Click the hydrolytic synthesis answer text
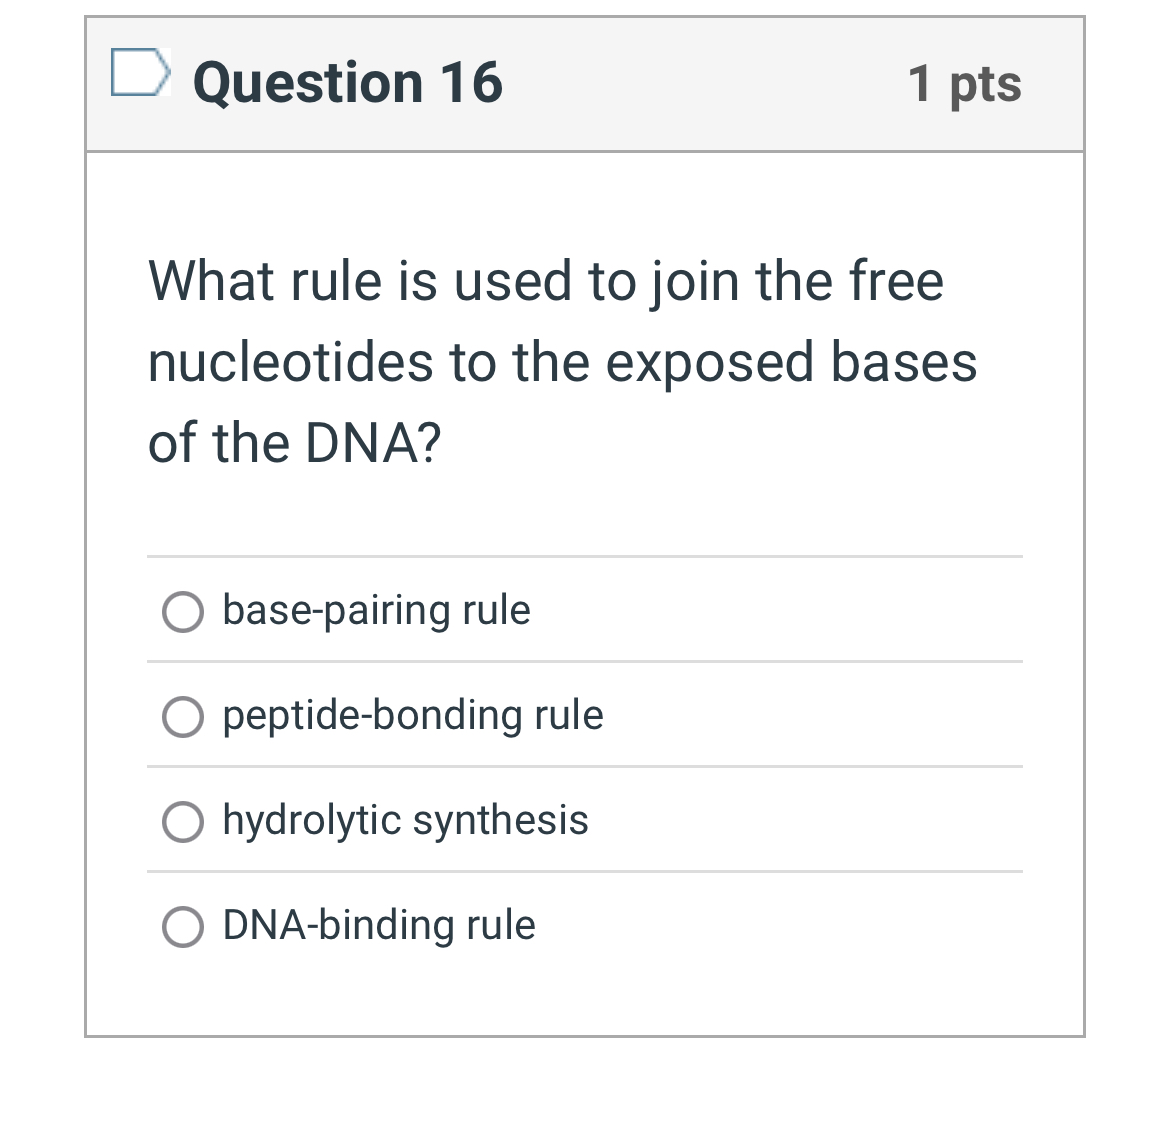Screen dimensions: 1170x1144 pos(406,820)
